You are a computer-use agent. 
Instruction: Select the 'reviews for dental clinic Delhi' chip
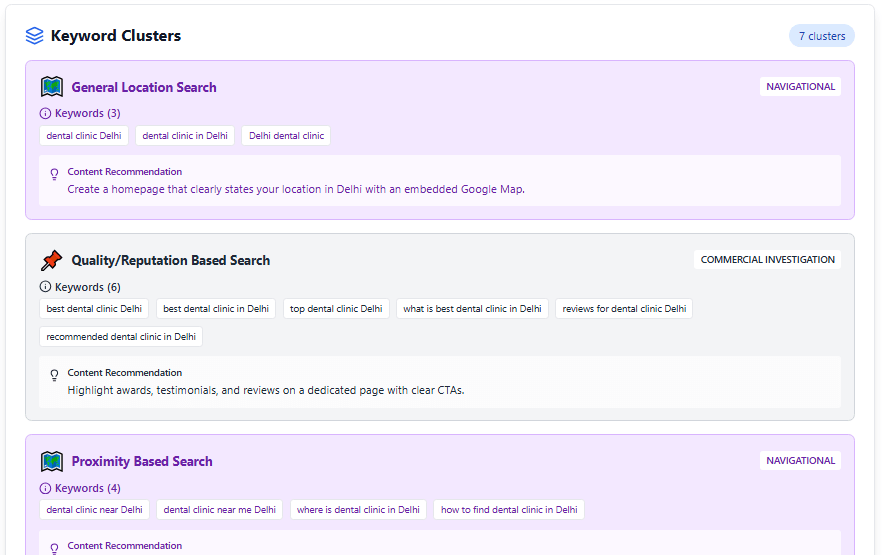tap(624, 309)
